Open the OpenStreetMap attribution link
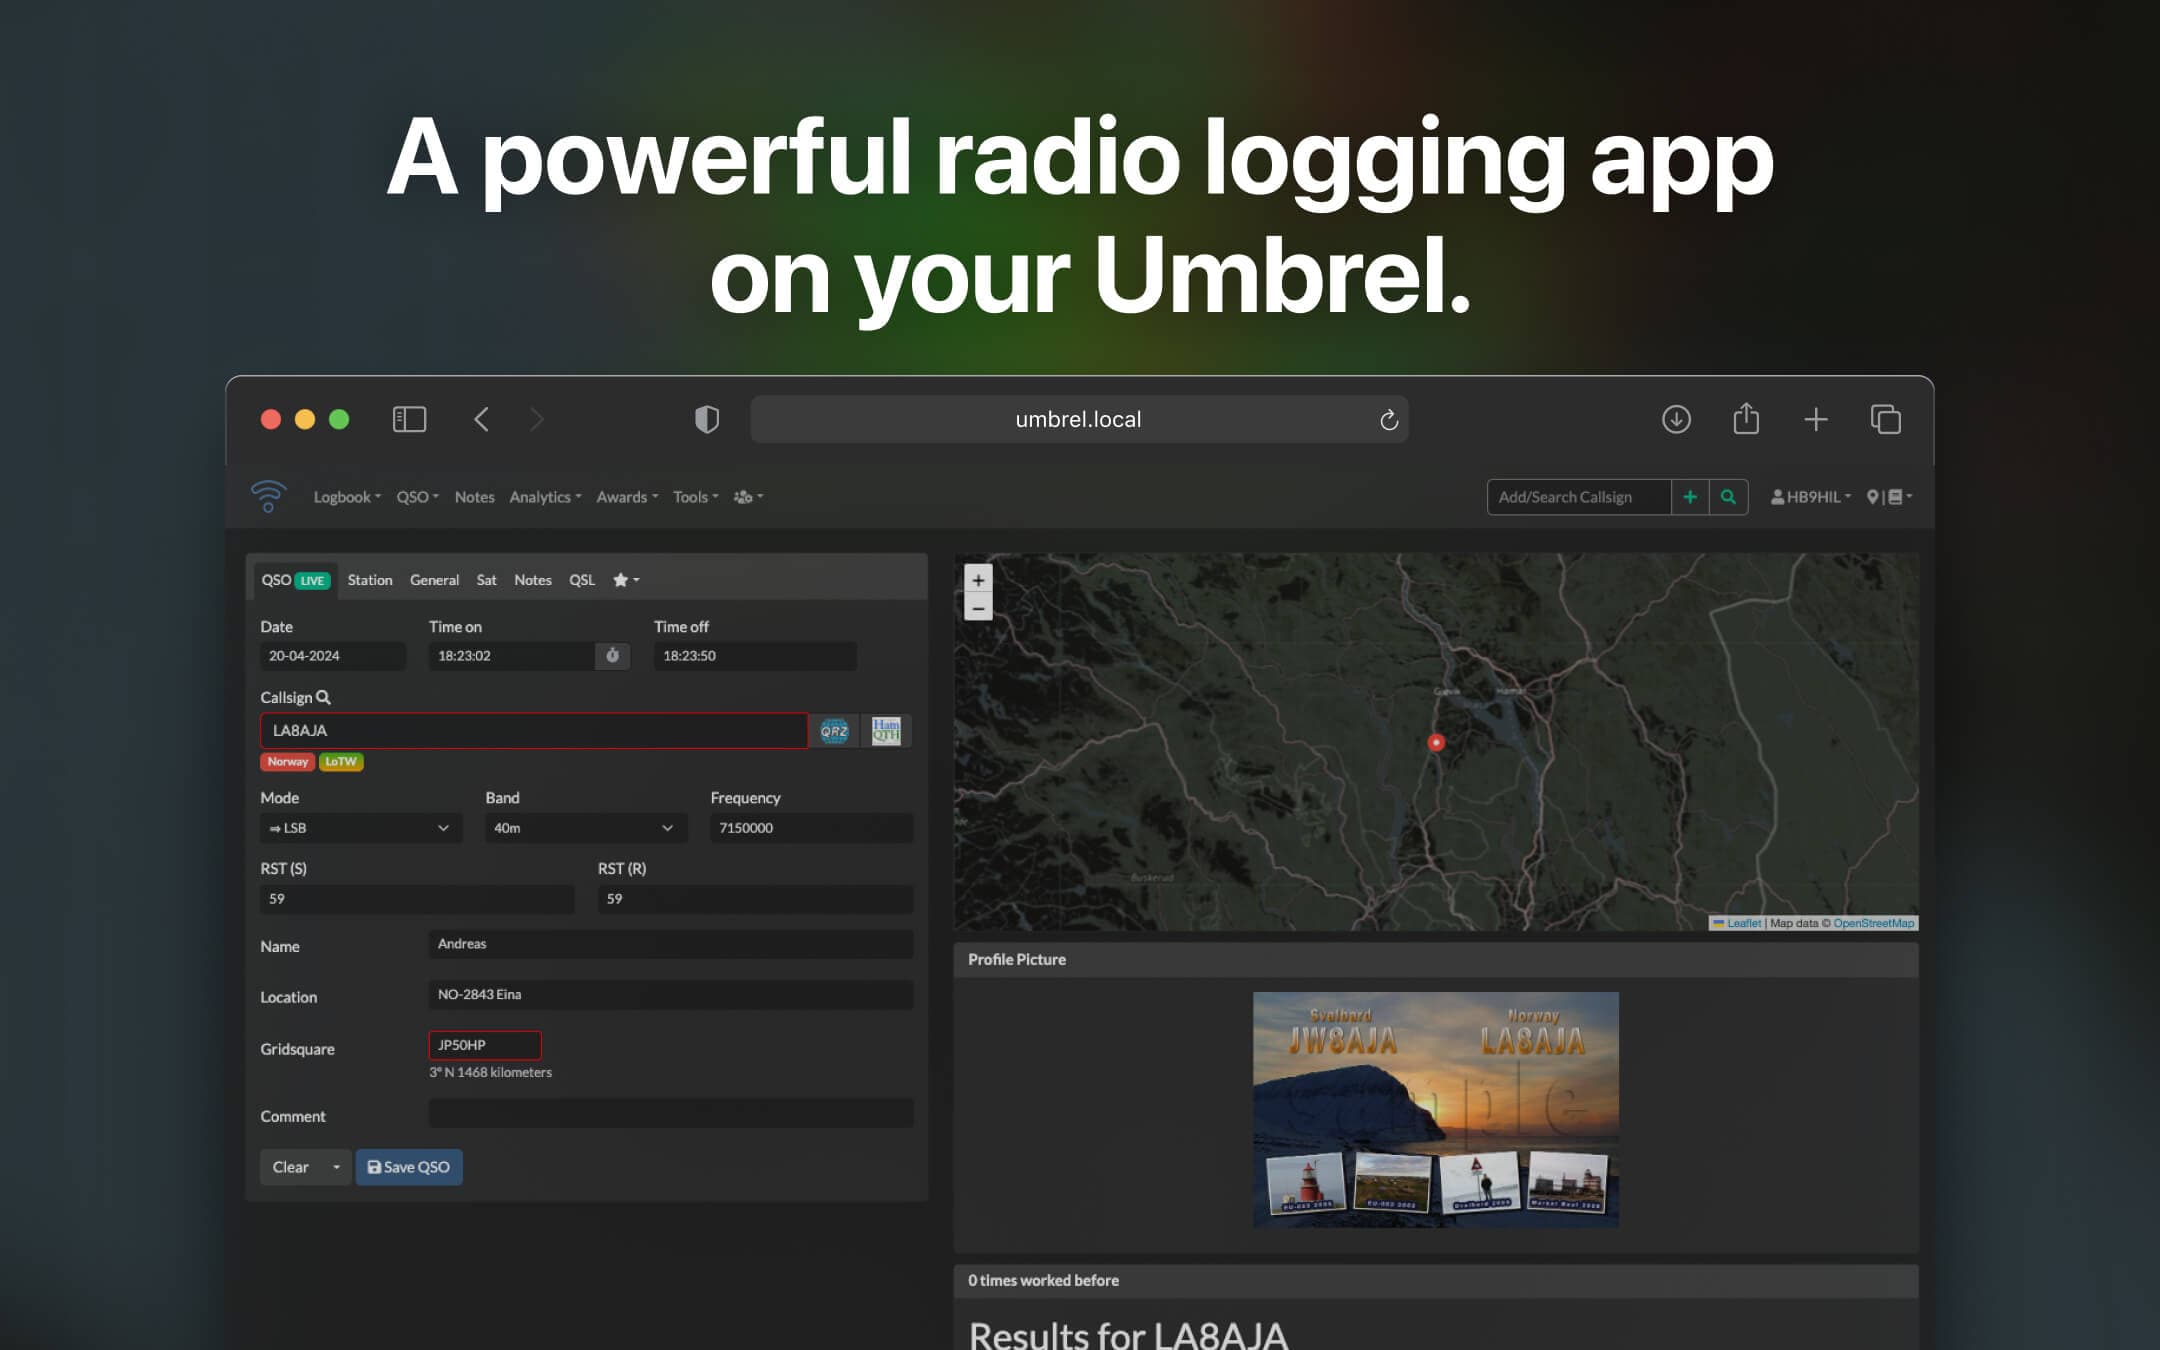 pyautogui.click(x=1873, y=923)
